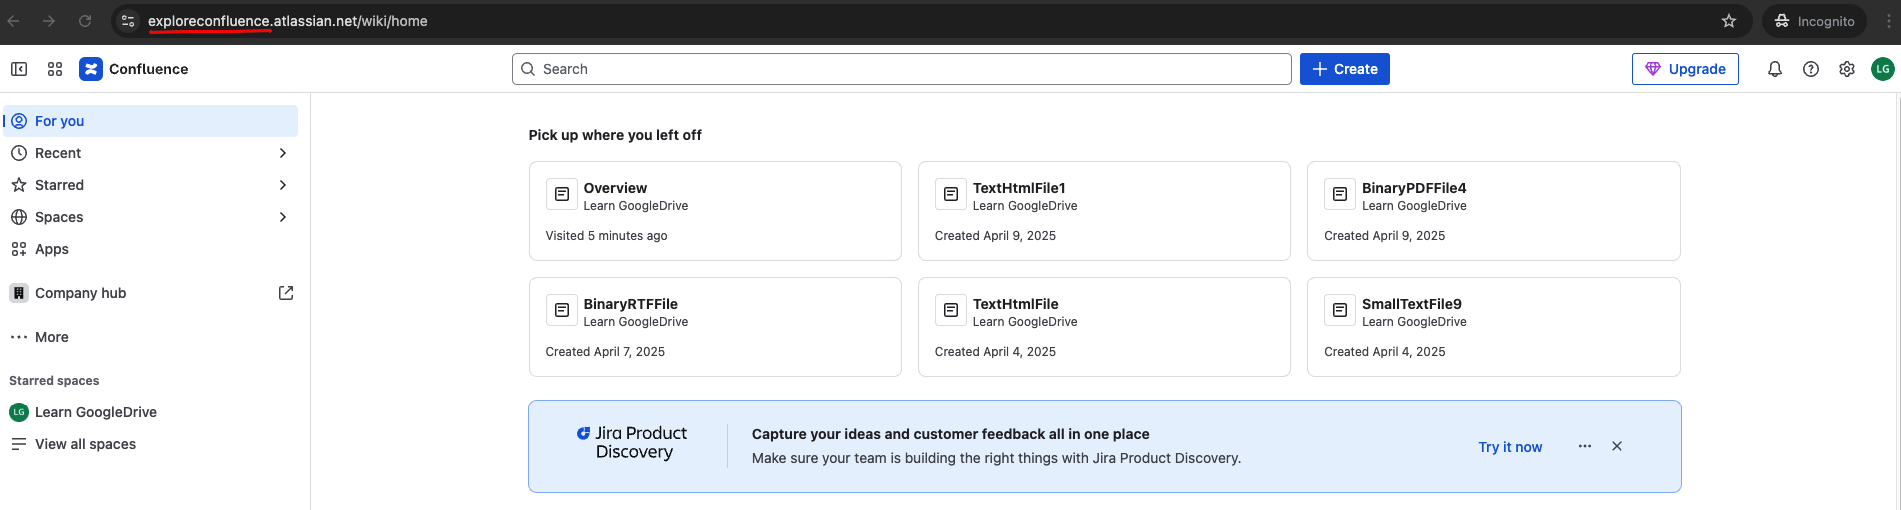Click the Company hub external link icon

(x=286, y=293)
